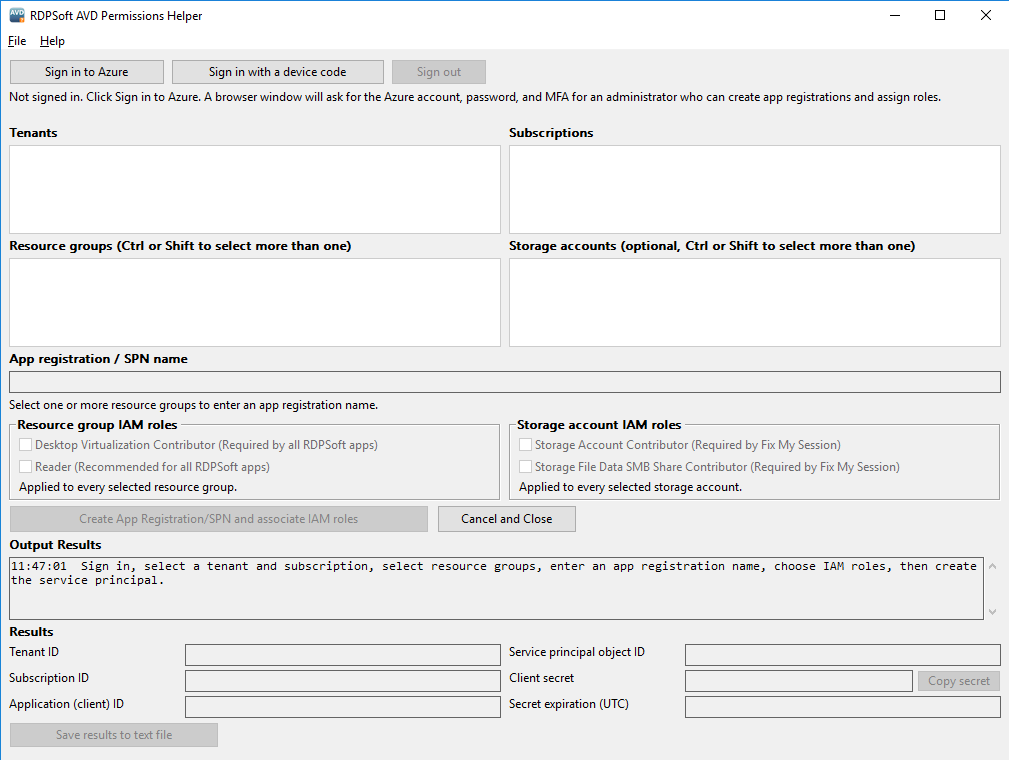Click the Copy secret button
This screenshot has width=1009, height=760.
point(959,681)
